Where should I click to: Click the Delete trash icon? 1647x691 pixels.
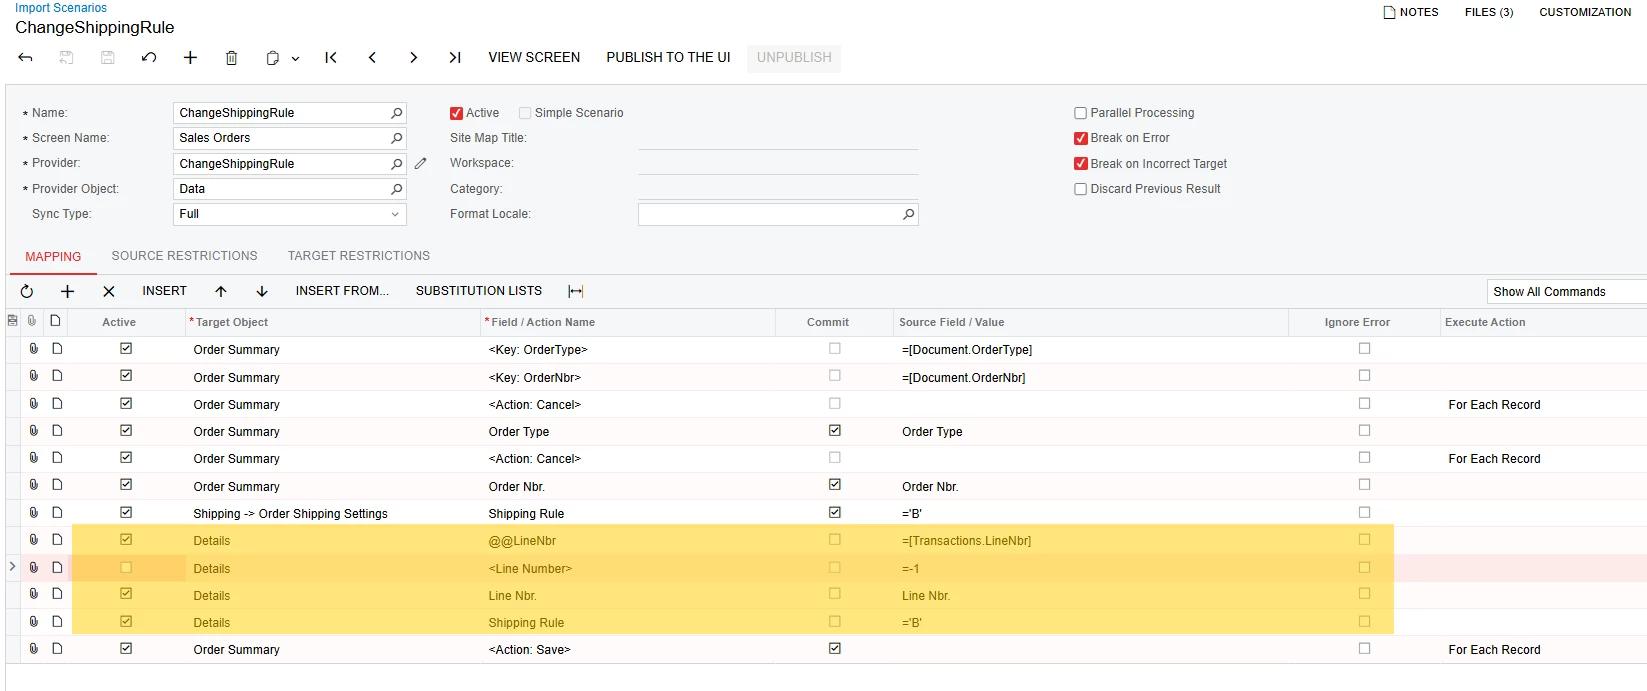231,58
